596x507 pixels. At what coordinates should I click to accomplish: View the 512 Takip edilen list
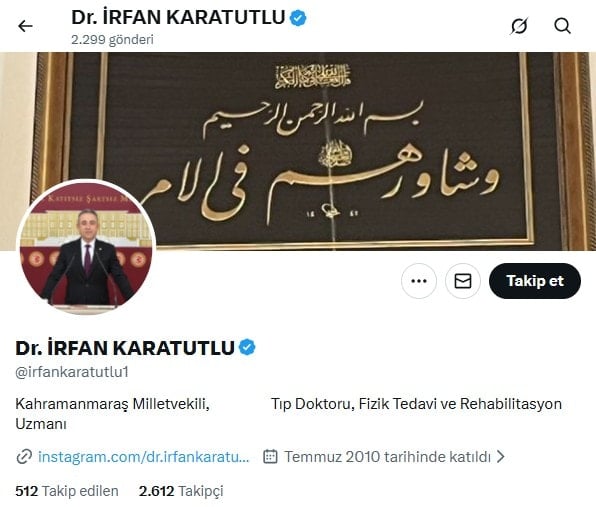[x=67, y=491]
